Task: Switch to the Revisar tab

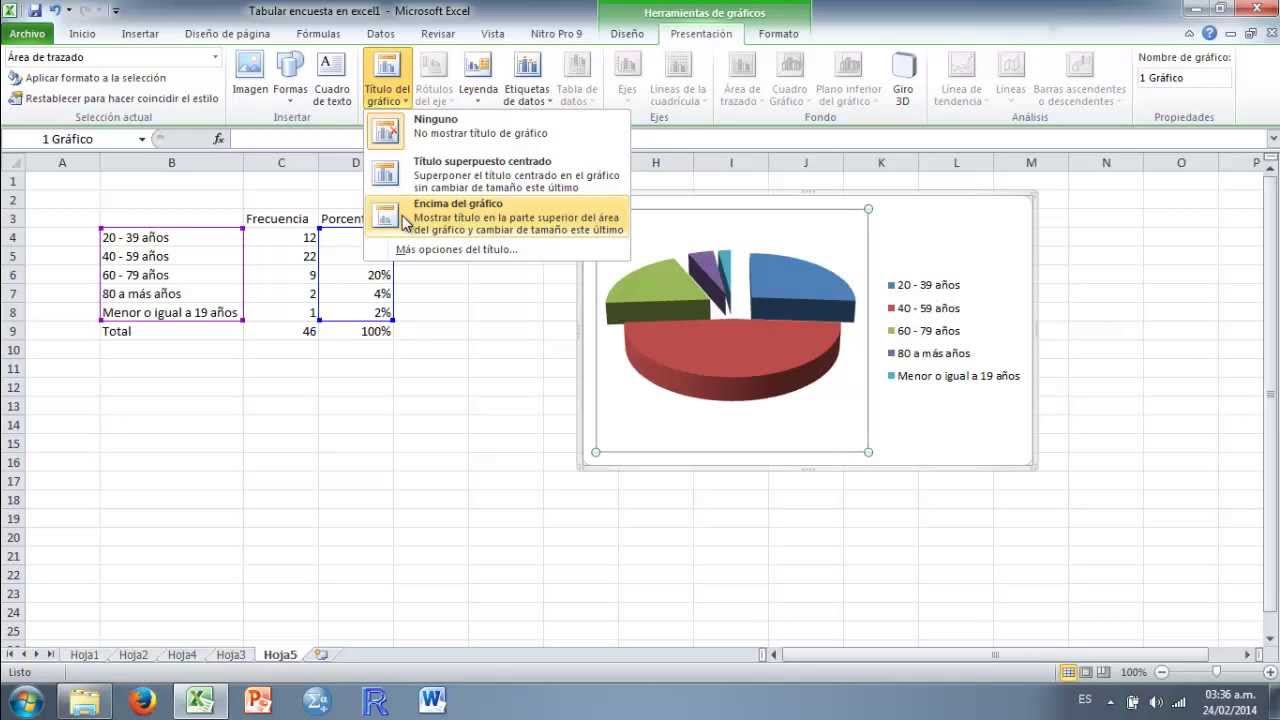Action: pos(438,33)
